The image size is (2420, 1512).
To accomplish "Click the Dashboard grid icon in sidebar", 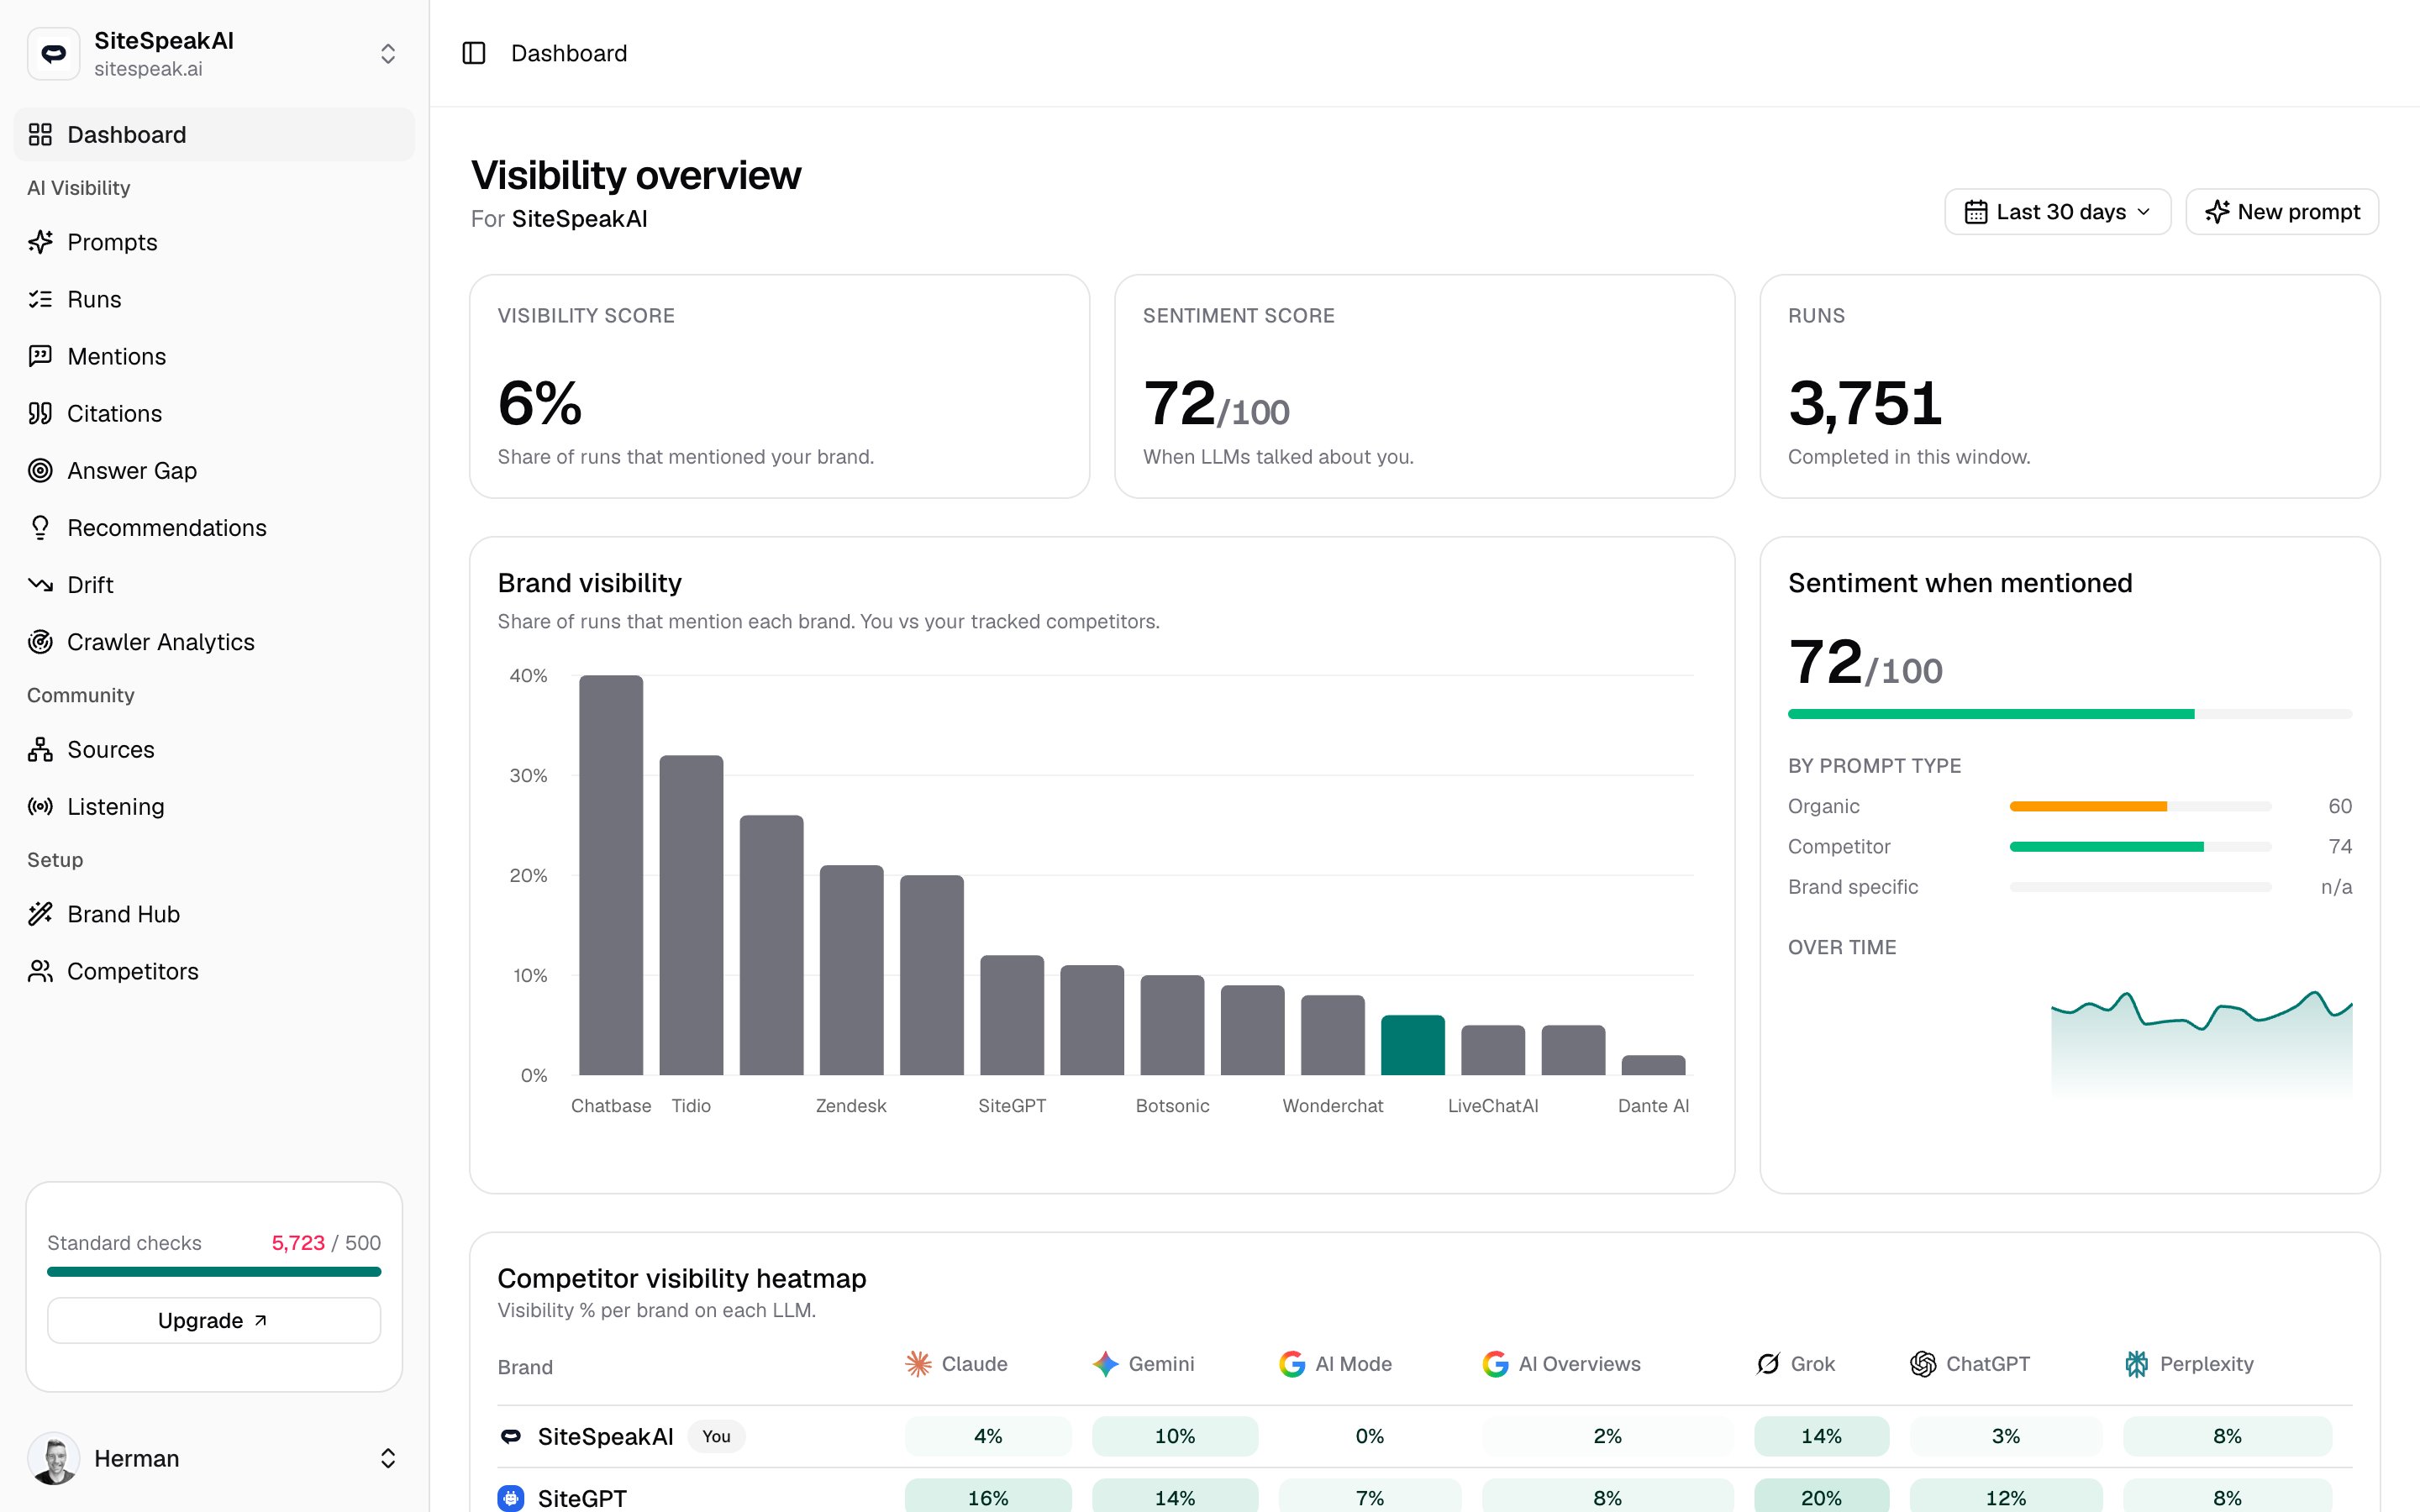I will pyautogui.click(x=40, y=134).
